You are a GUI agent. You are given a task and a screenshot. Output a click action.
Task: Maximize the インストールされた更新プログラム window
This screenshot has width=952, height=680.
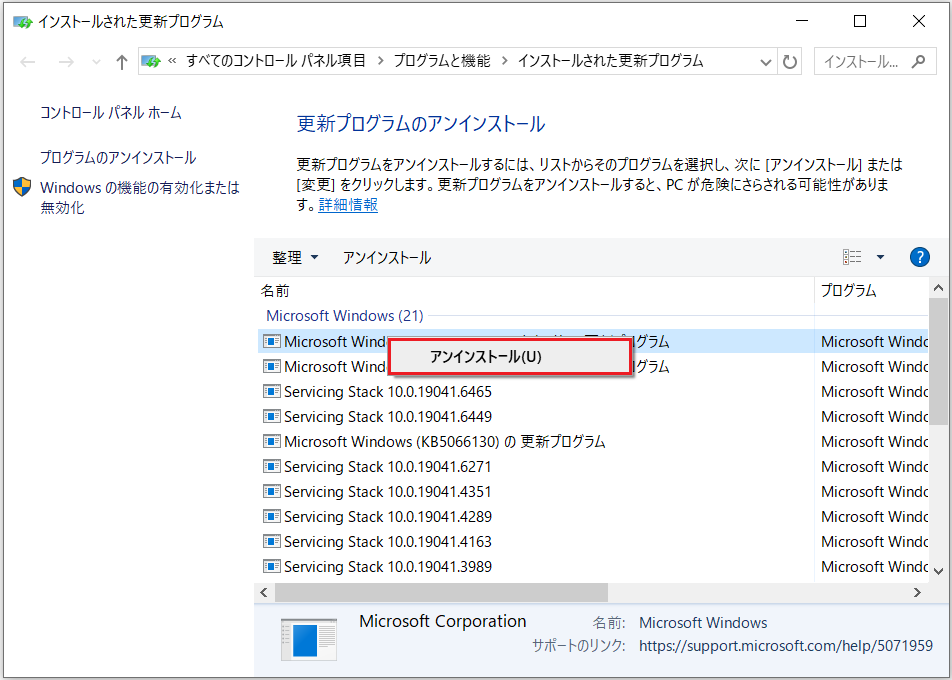[860, 22]
